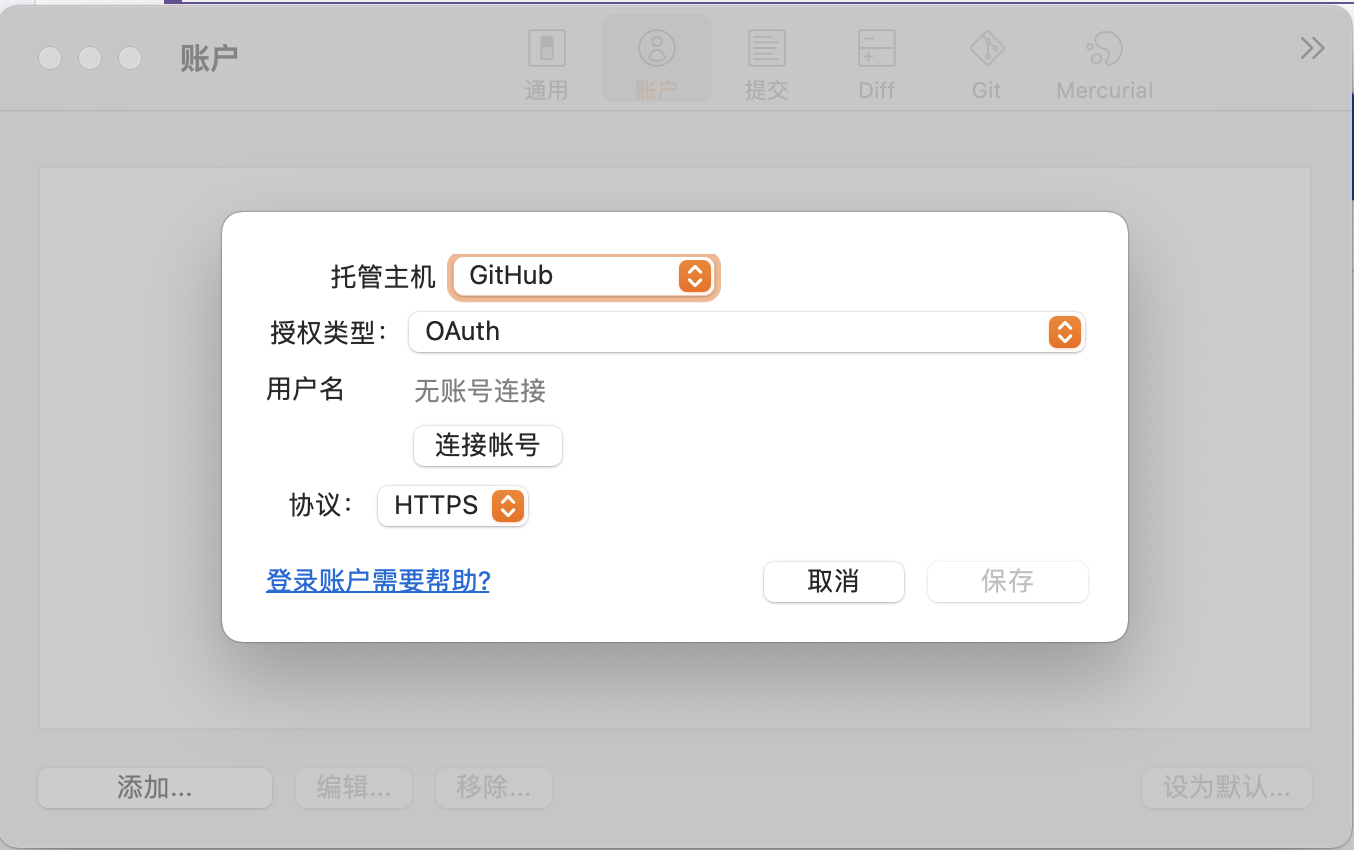Change the 协议 HTTPS protocol dropdown

tap(452, 506)
